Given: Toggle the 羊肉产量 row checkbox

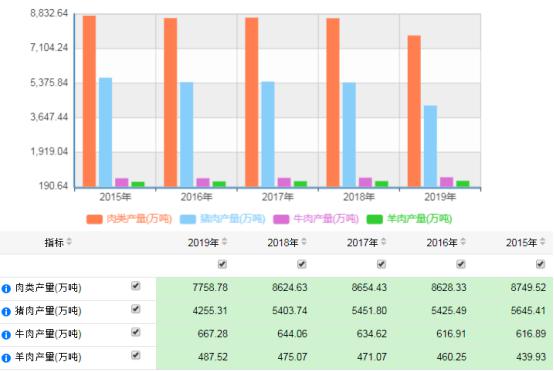Looking at the screenshot, I should click(136, 355).
